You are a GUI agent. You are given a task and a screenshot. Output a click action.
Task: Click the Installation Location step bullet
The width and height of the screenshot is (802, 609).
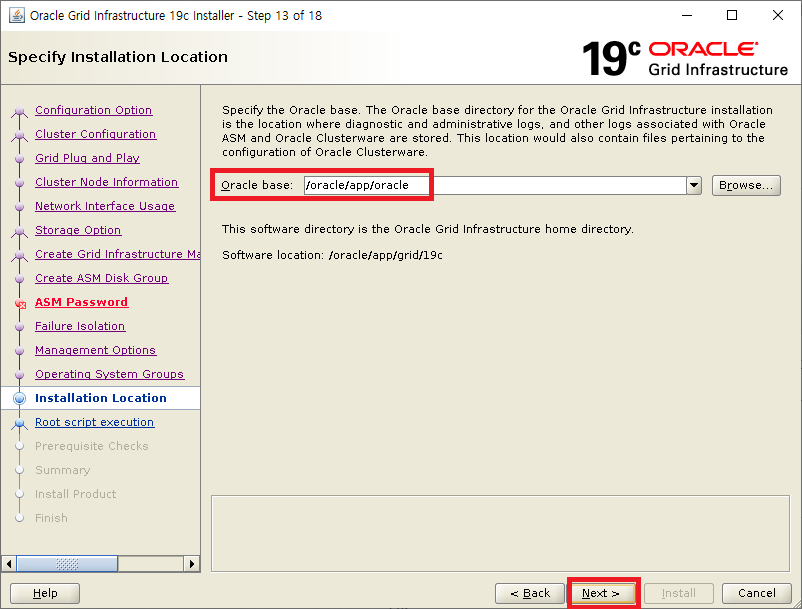19,398
